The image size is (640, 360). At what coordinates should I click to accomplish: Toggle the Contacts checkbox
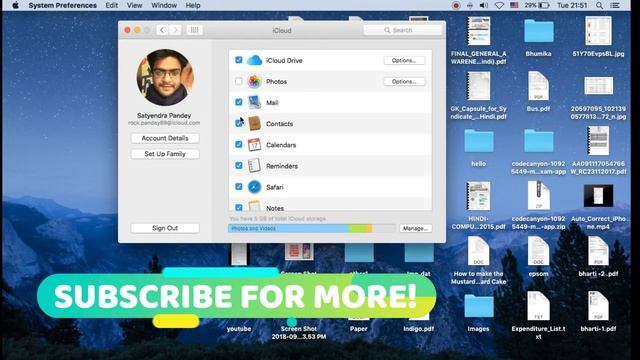point(239,123)
